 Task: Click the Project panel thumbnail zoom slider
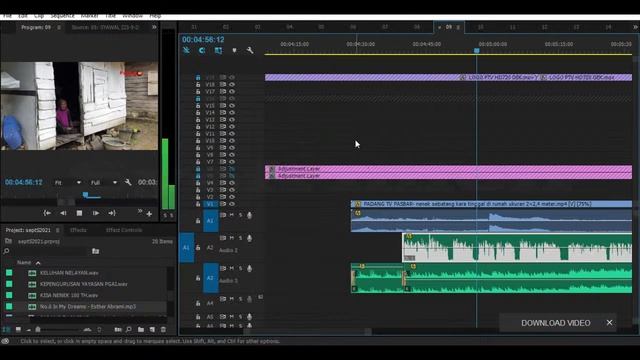(38, 329)
